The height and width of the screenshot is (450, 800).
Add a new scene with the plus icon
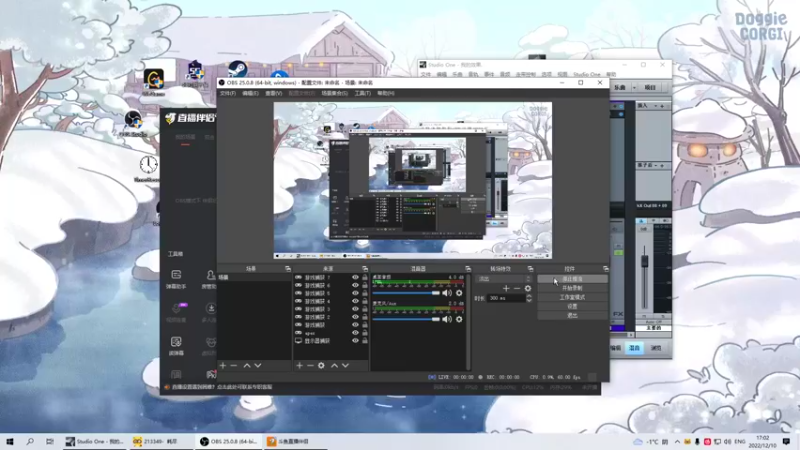223,365
